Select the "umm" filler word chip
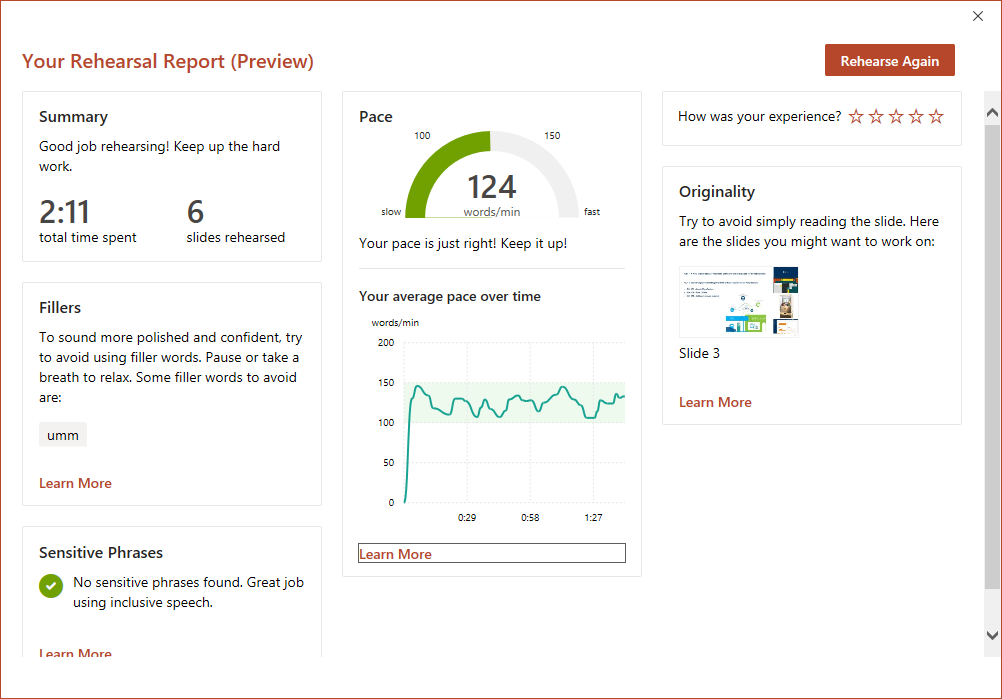 coord(63,435)
